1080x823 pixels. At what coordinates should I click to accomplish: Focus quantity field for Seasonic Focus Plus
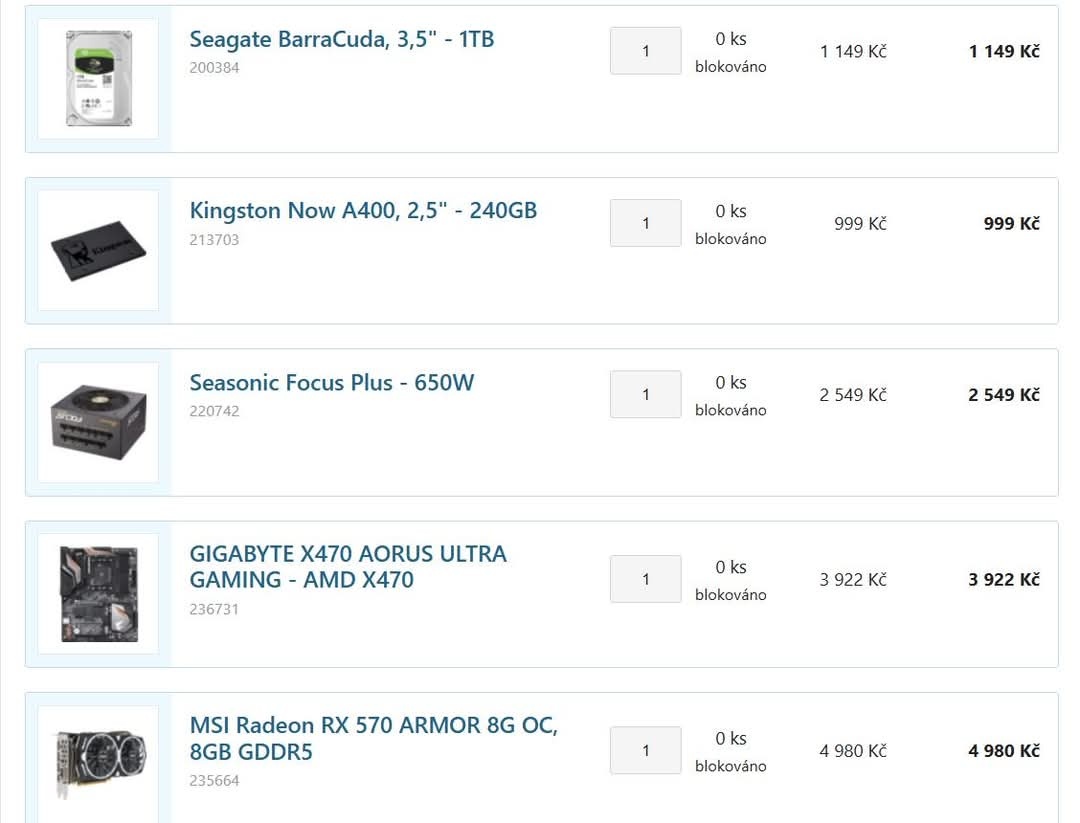(x=645, y=395)
